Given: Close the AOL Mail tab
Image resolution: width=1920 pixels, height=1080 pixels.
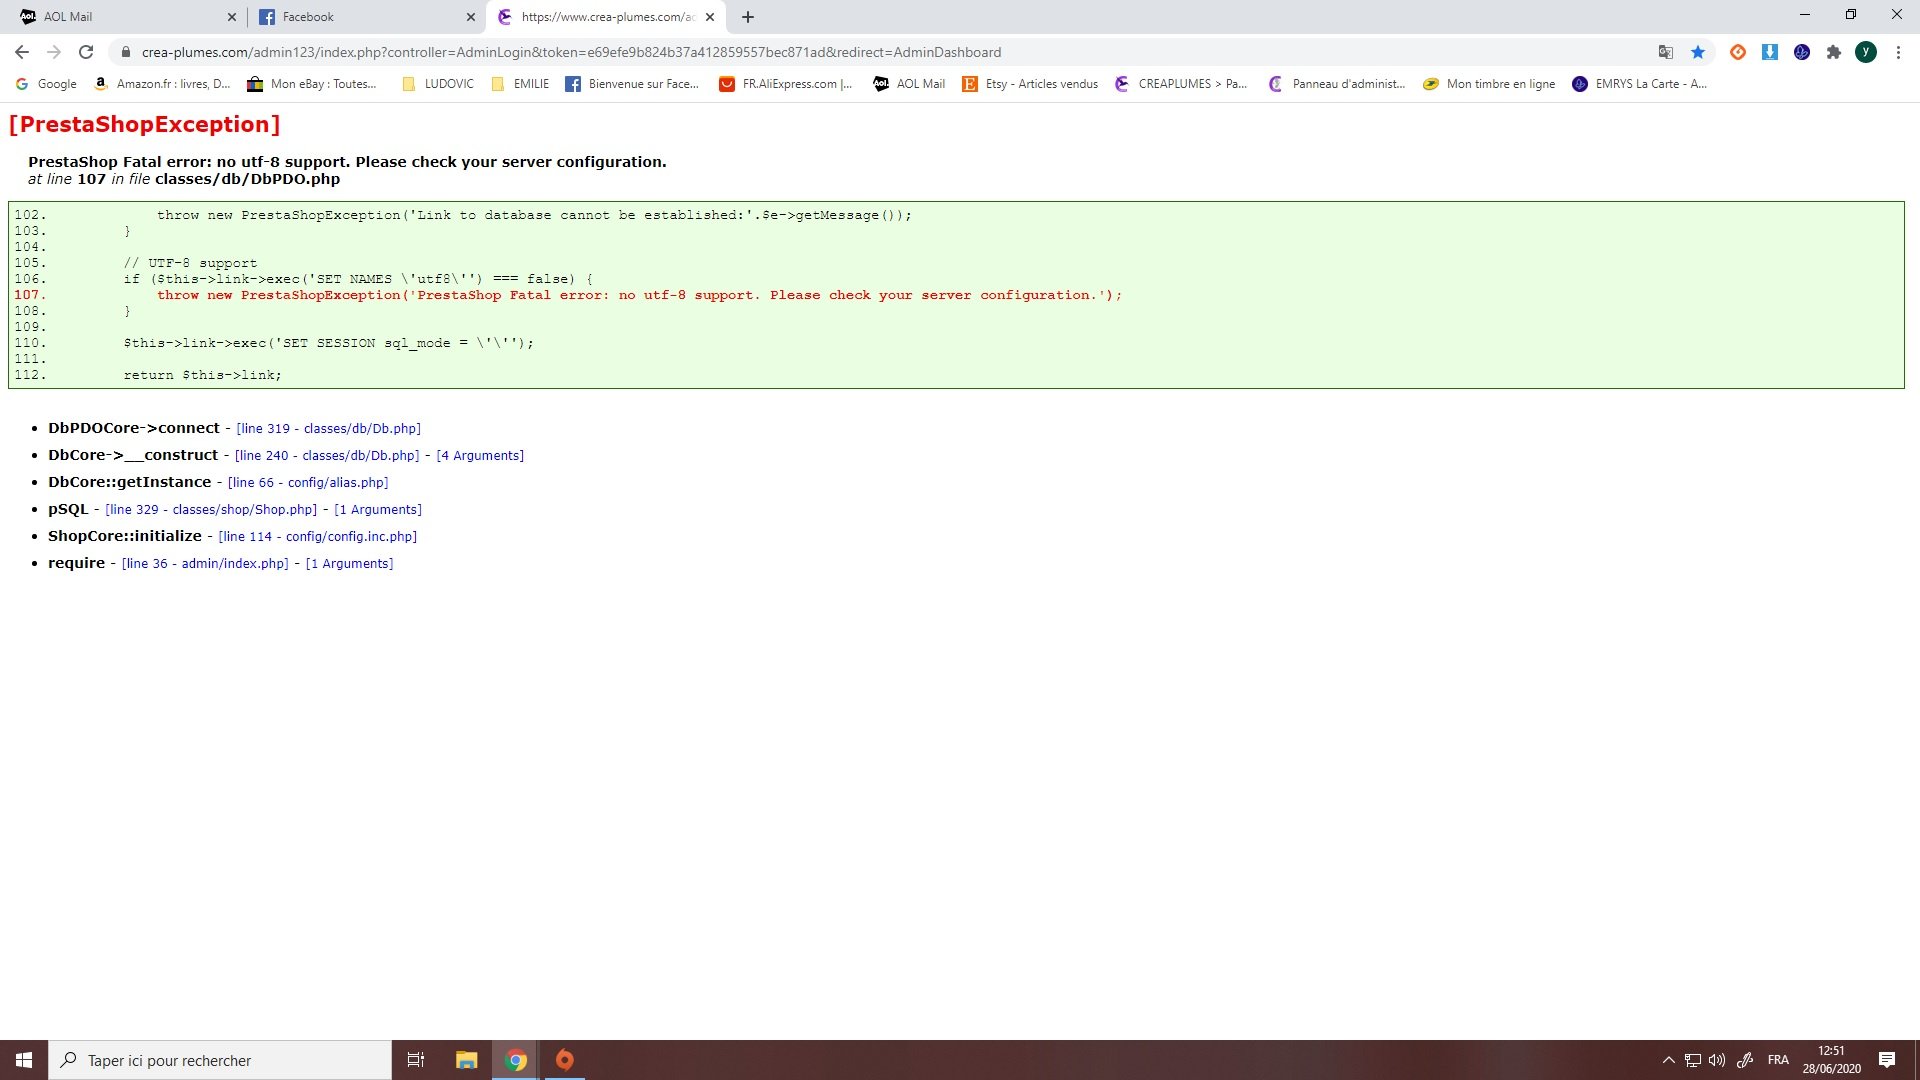Looking at the screenshot, I should pos(232,17).
